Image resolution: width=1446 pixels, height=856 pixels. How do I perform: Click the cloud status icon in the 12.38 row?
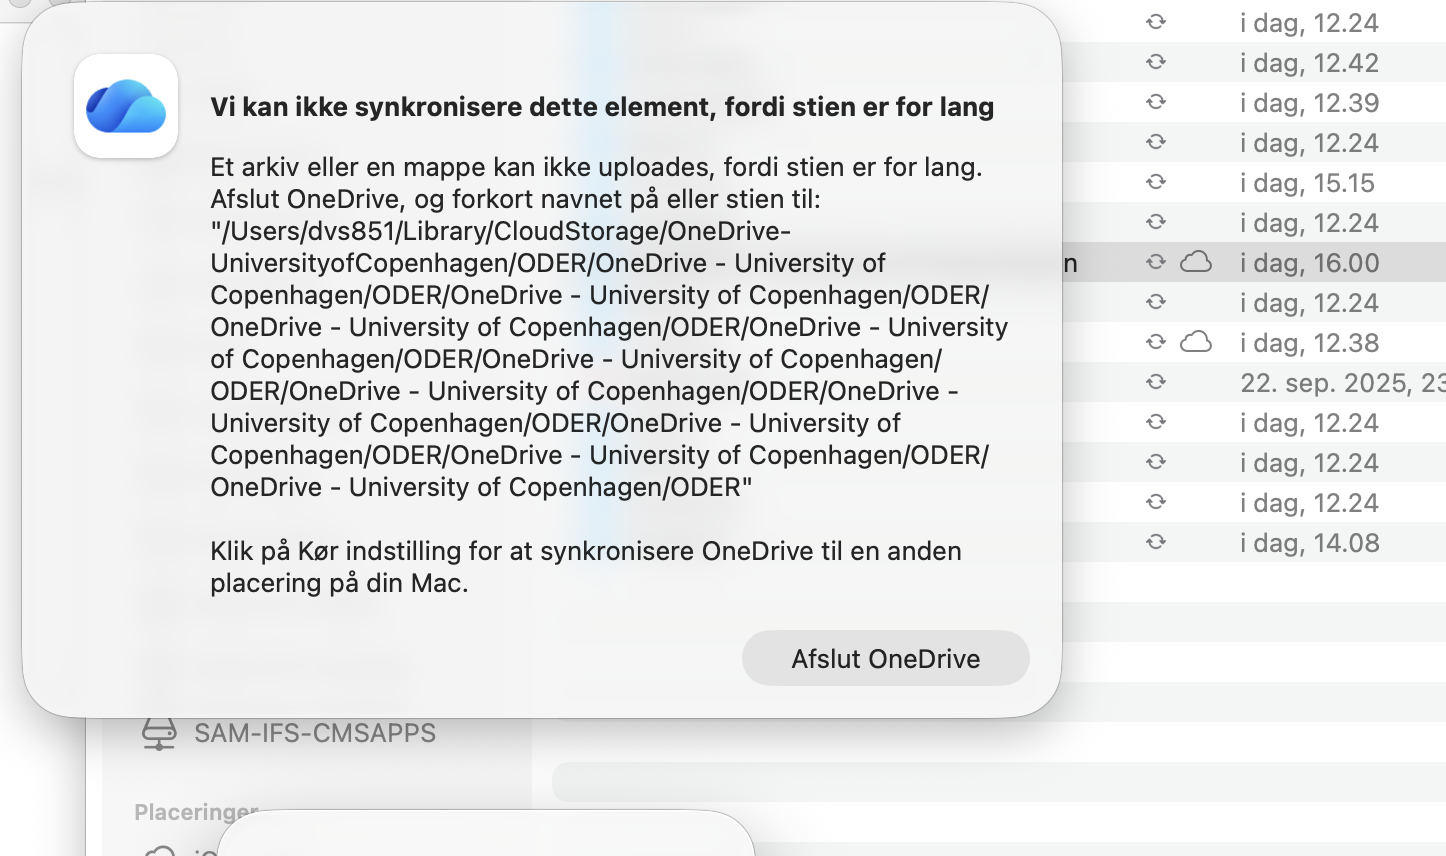pos(1196,342)
